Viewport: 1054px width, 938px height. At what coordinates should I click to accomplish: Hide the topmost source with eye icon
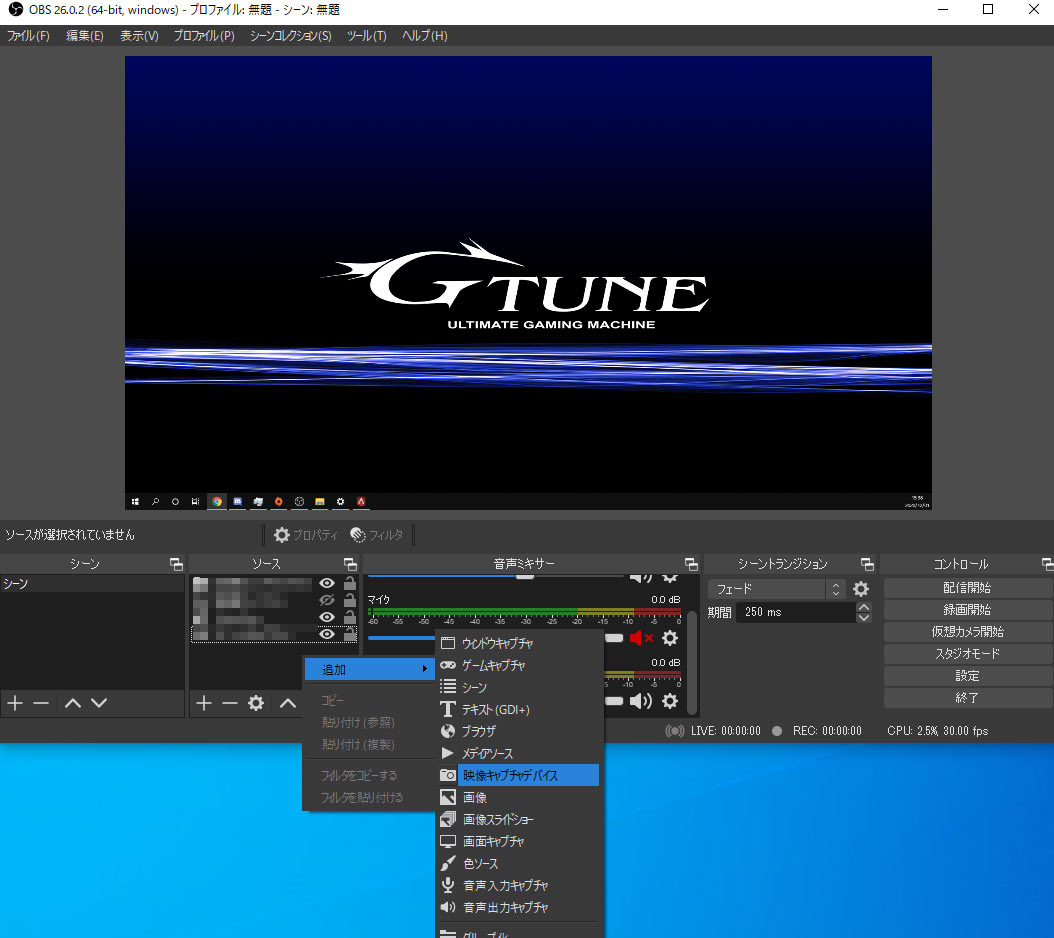(x=327, y=583)
